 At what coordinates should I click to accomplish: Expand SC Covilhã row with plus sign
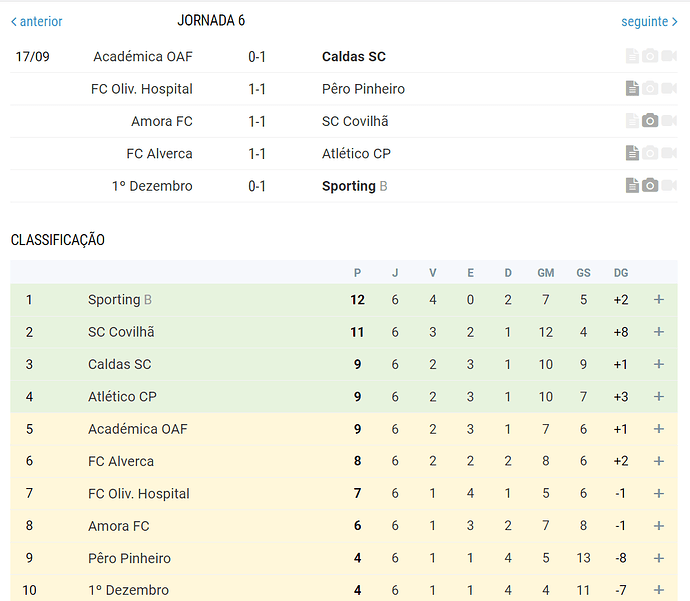coord(659,332)
